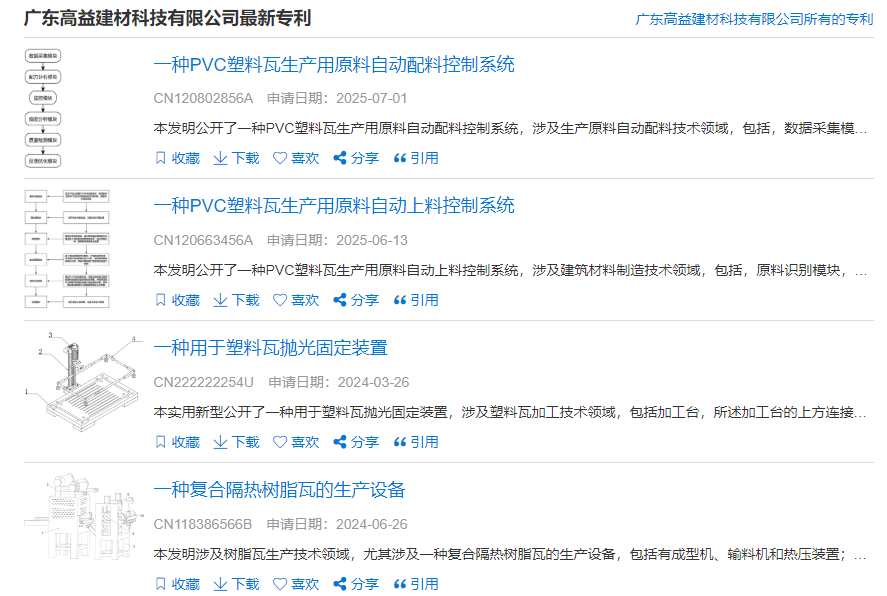887x596 pixels.
Task: Open patent 一种复合隔热树脂瓦的生产设备
Action: point(280,490)
